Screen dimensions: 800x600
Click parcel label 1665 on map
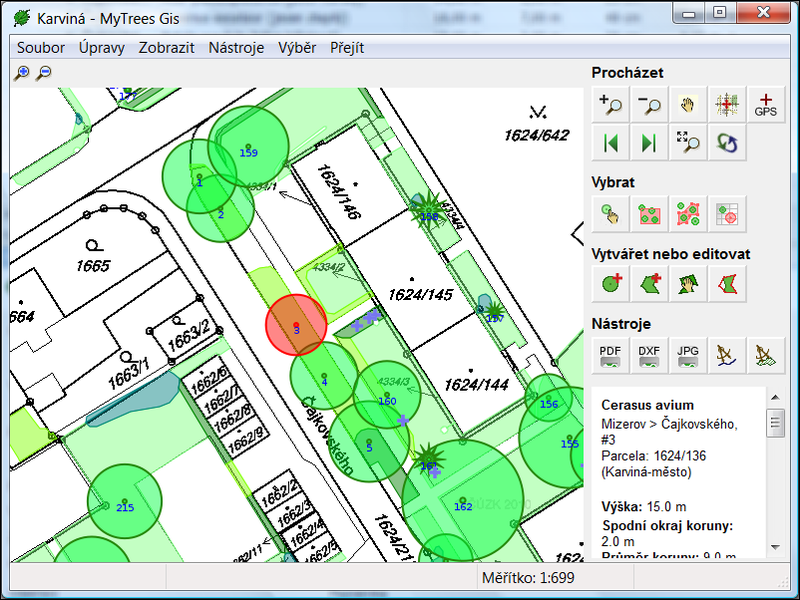pos(93,266)
